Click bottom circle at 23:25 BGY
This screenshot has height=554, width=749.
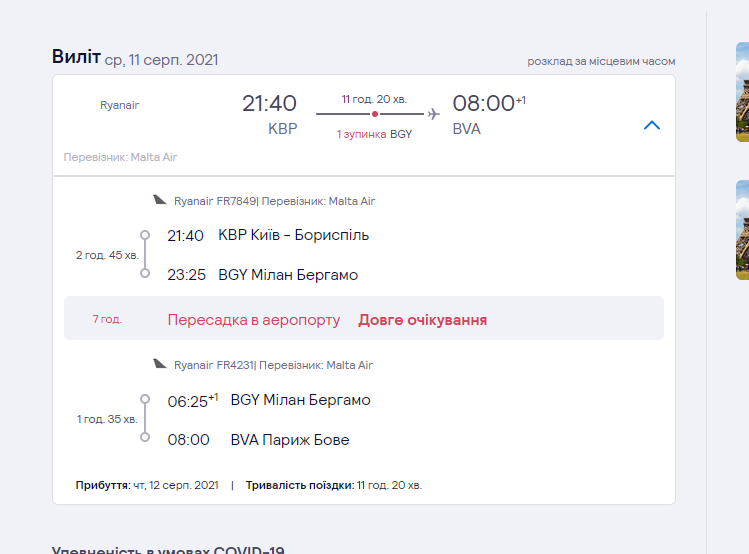pyautogui.click(x=145, y=273)
